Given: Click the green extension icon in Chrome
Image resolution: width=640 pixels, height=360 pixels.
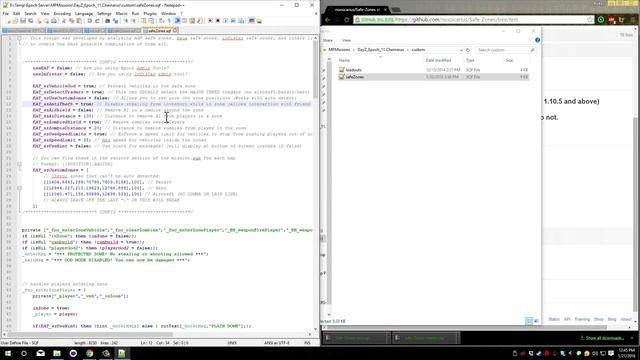Looking at the screenshot, I should 601,20.
